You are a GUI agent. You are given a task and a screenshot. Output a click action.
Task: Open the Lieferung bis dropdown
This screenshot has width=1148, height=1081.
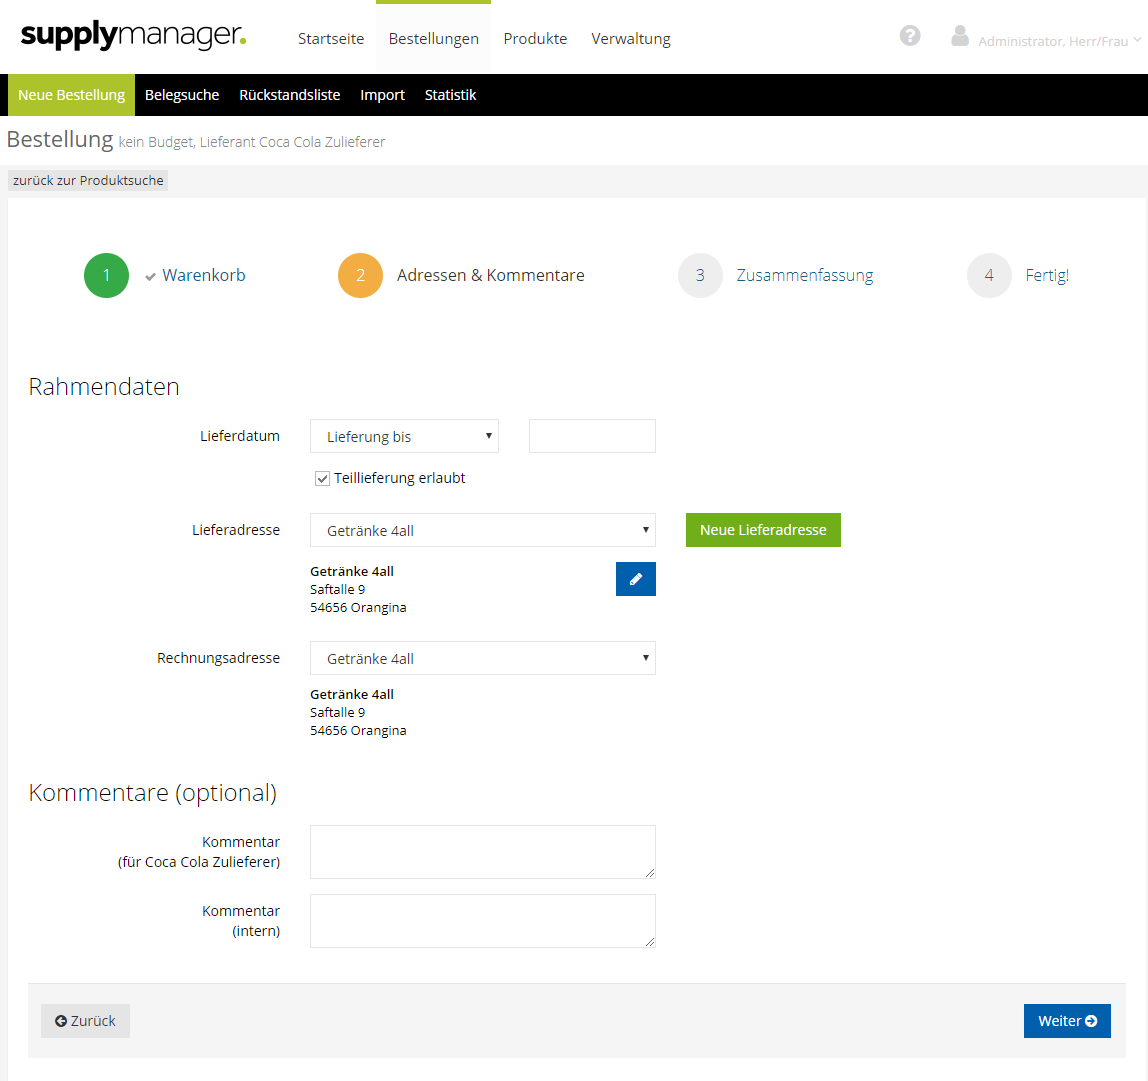tap(404, 437)
